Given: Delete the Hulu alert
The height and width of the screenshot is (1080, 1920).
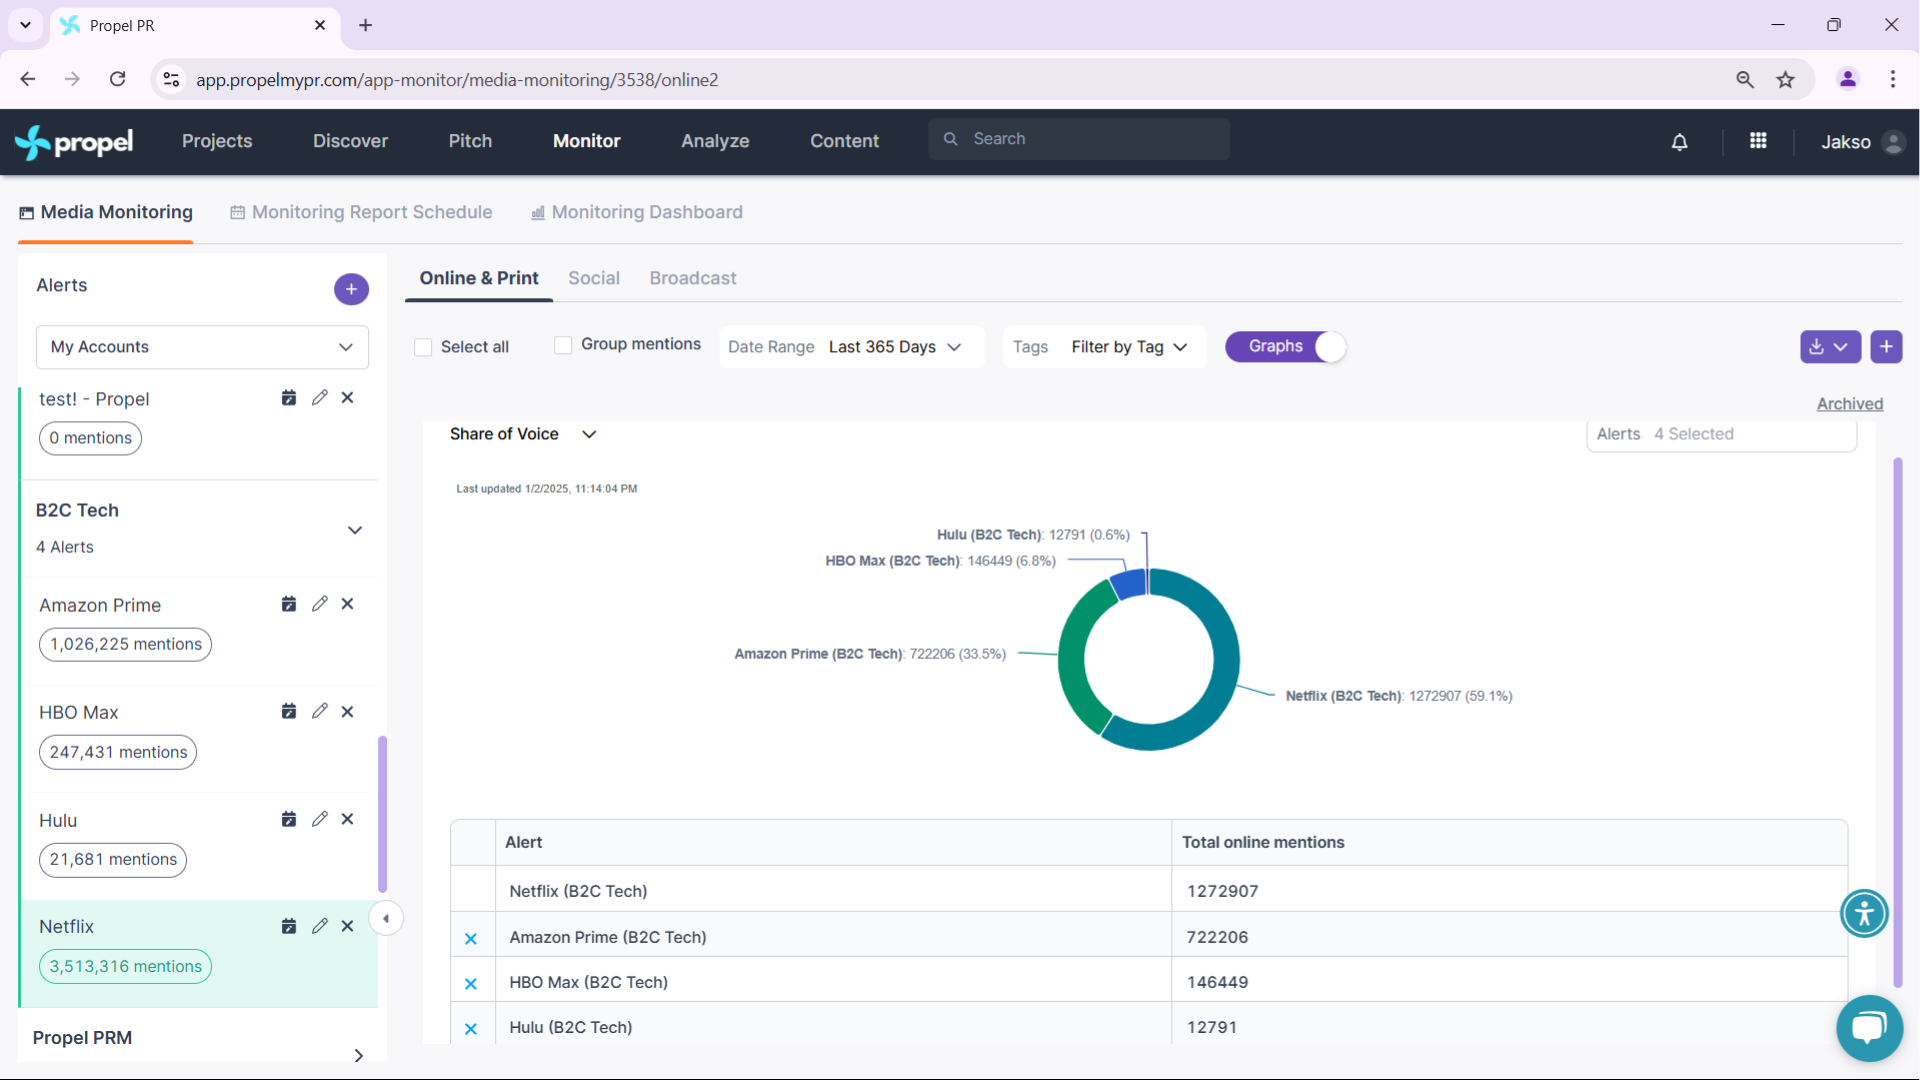Looking at the screenshot, I should click(x=348, y=819).
